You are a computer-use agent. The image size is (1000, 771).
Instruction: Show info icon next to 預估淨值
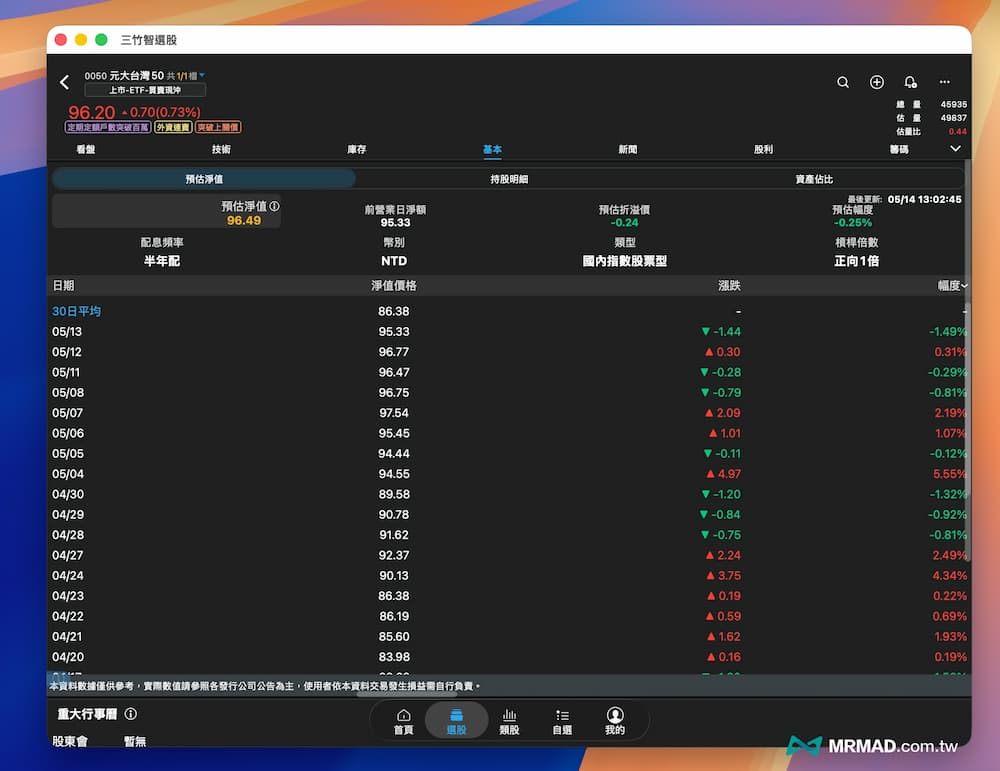[x=274, y=206]
